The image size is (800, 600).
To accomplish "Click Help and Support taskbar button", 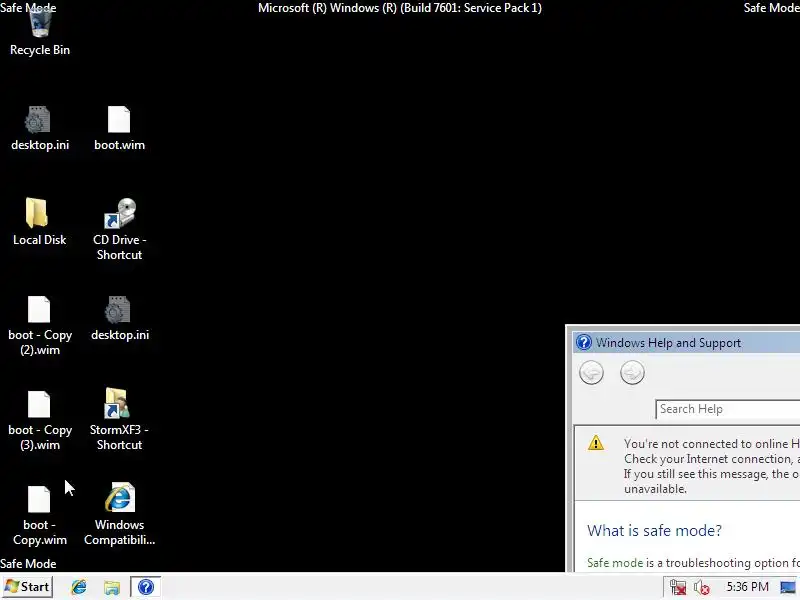I will click(x=145, y=587).
